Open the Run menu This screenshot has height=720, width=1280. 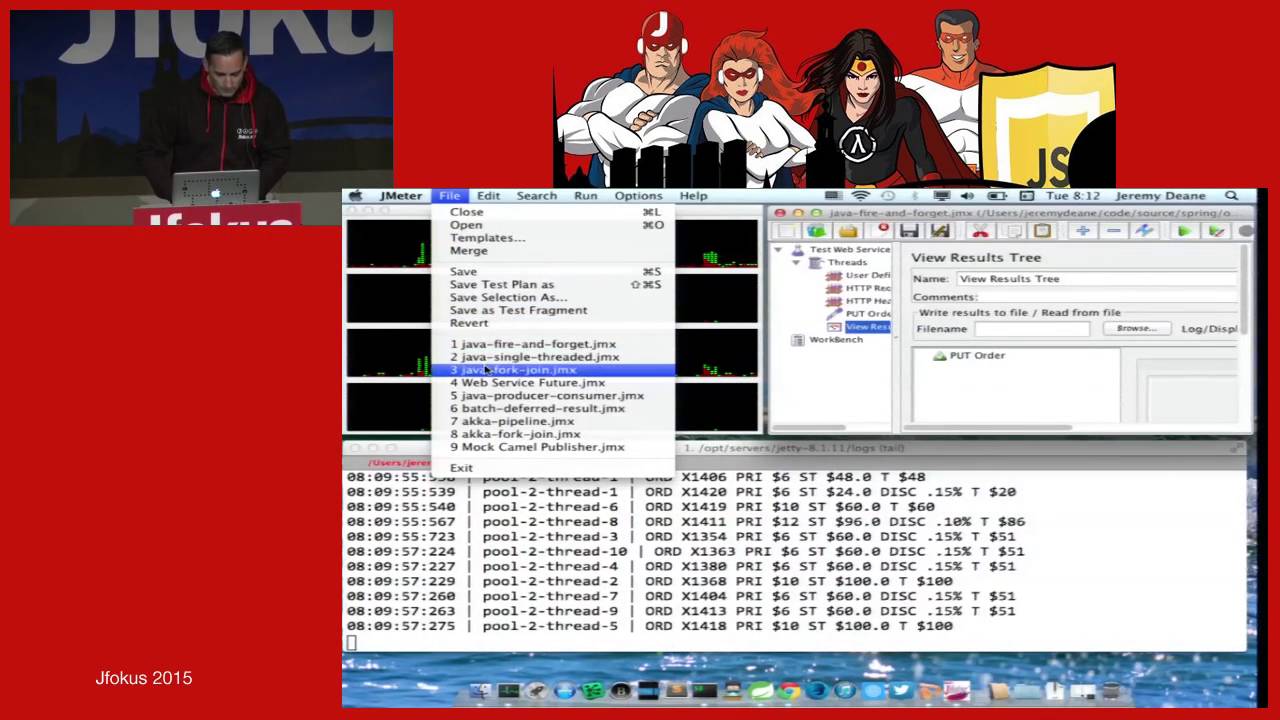(x=586, y=196)
